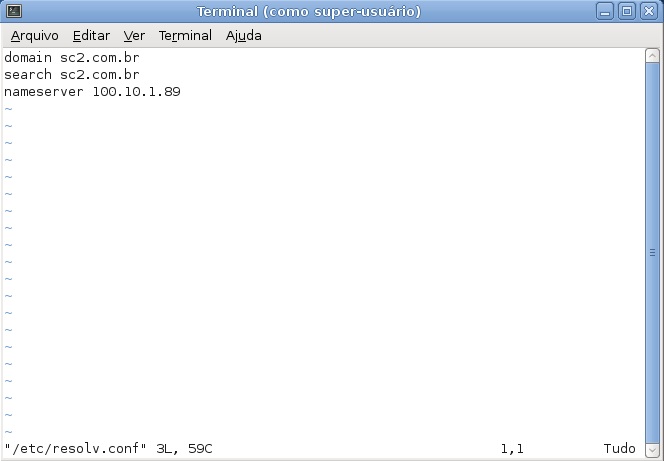This screenshot has height=461, width=664.
Task: Click the scrollbar down arrow
Action: coord(652,449)
